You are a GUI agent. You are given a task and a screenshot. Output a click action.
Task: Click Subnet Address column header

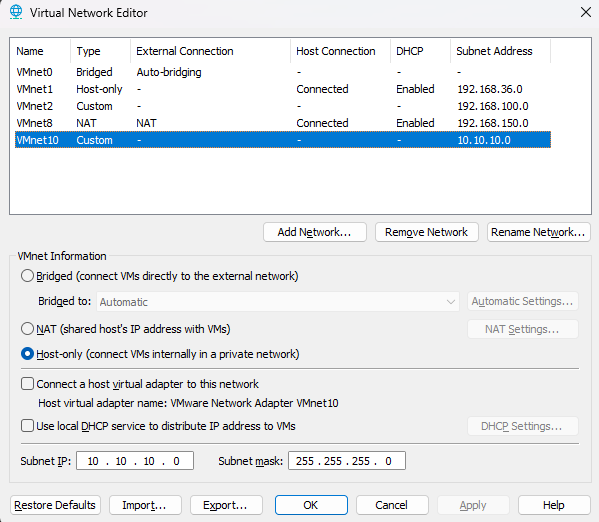500,51
